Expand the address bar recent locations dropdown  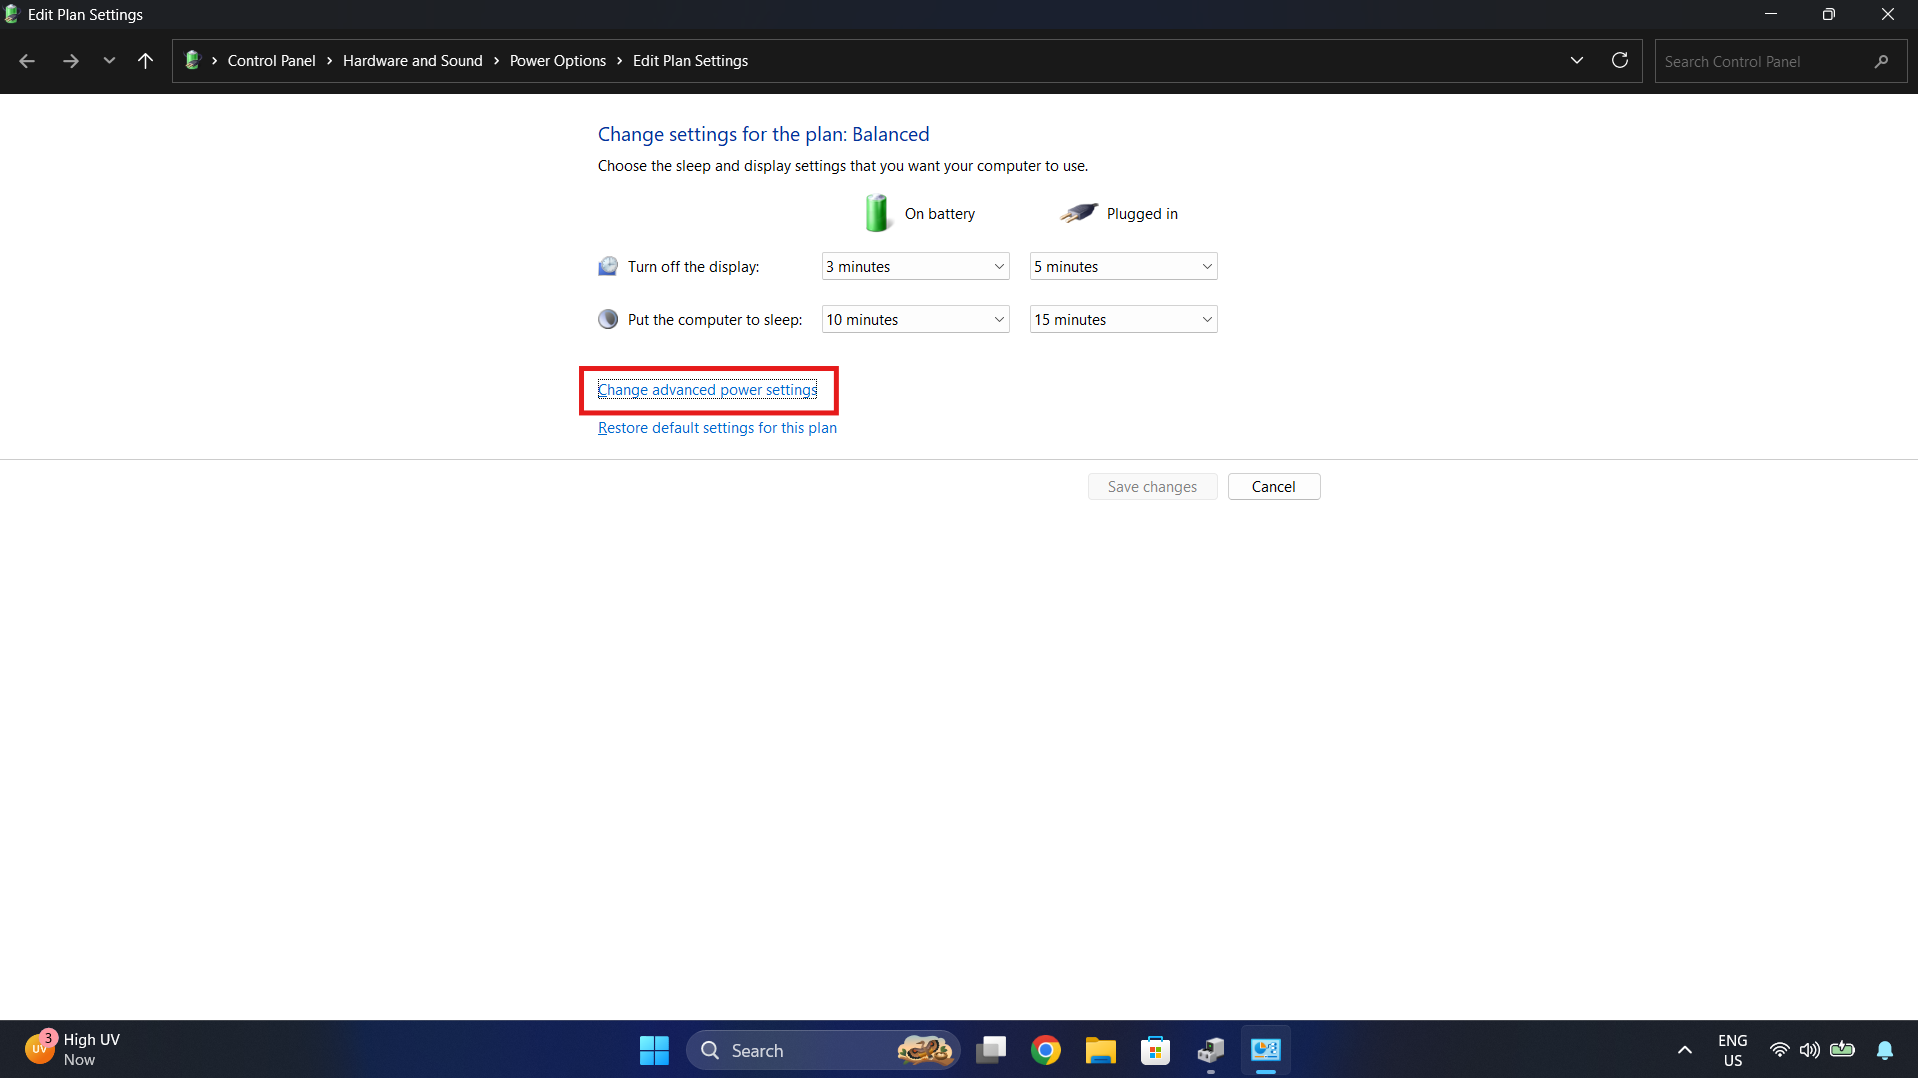[x=1577, y=61]
